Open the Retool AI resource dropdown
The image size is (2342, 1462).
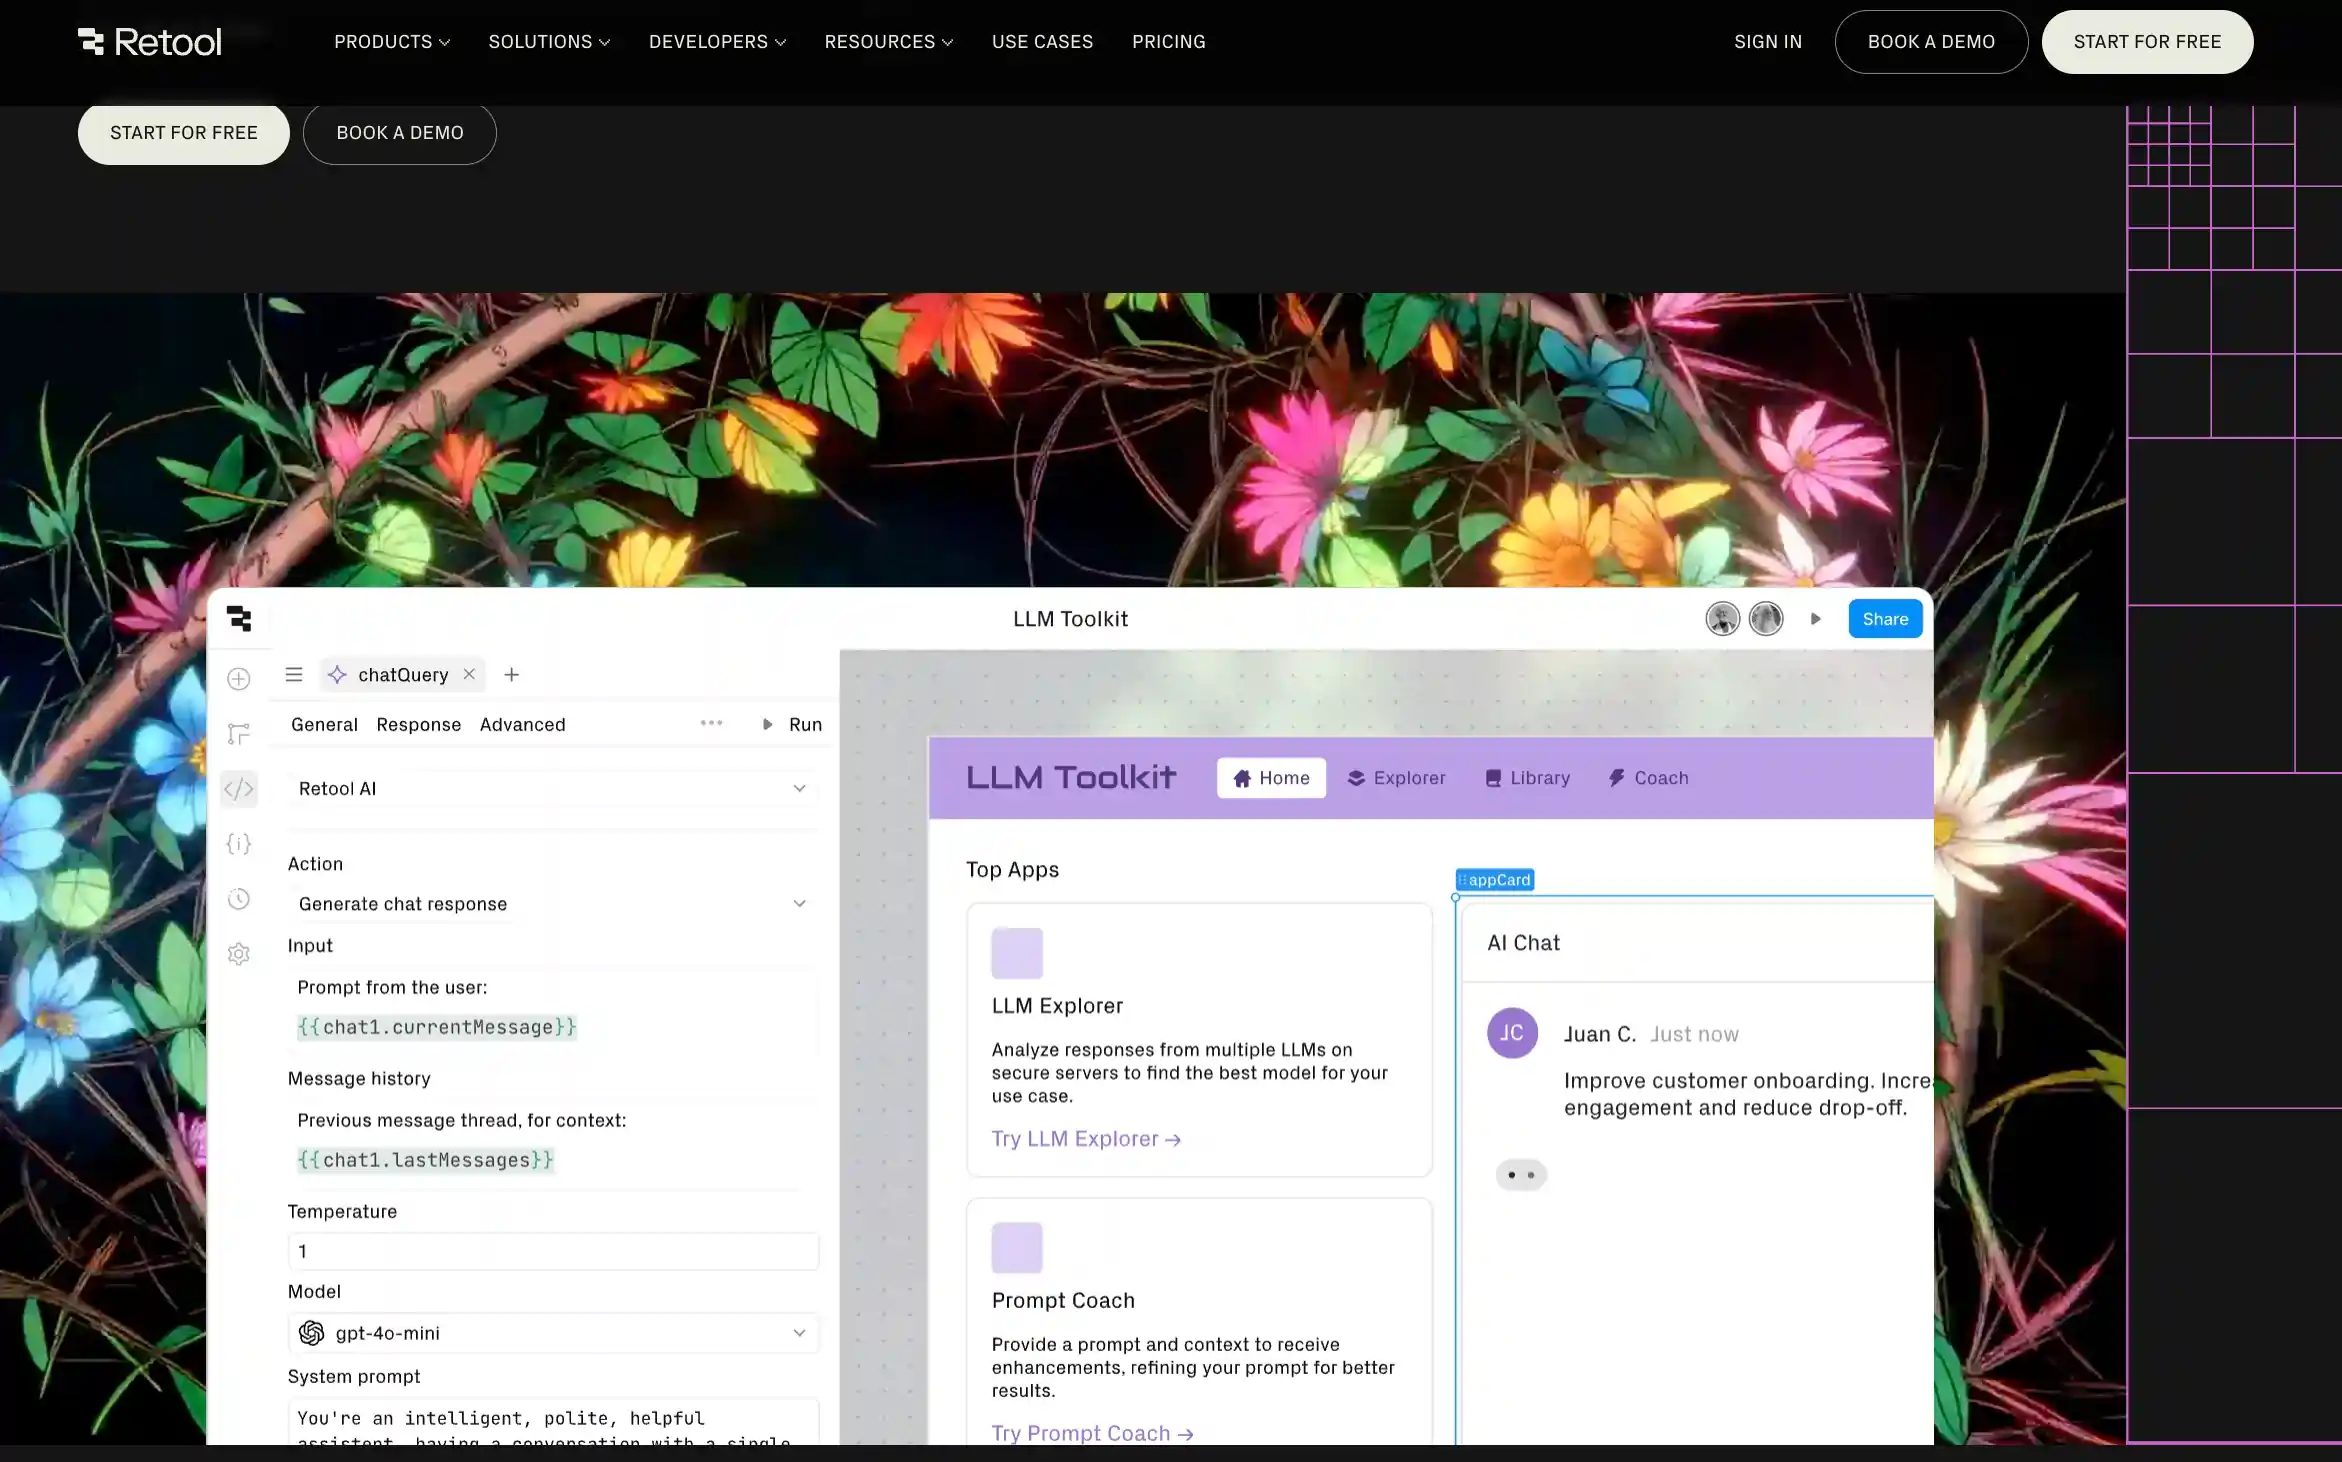coord(553,789)
